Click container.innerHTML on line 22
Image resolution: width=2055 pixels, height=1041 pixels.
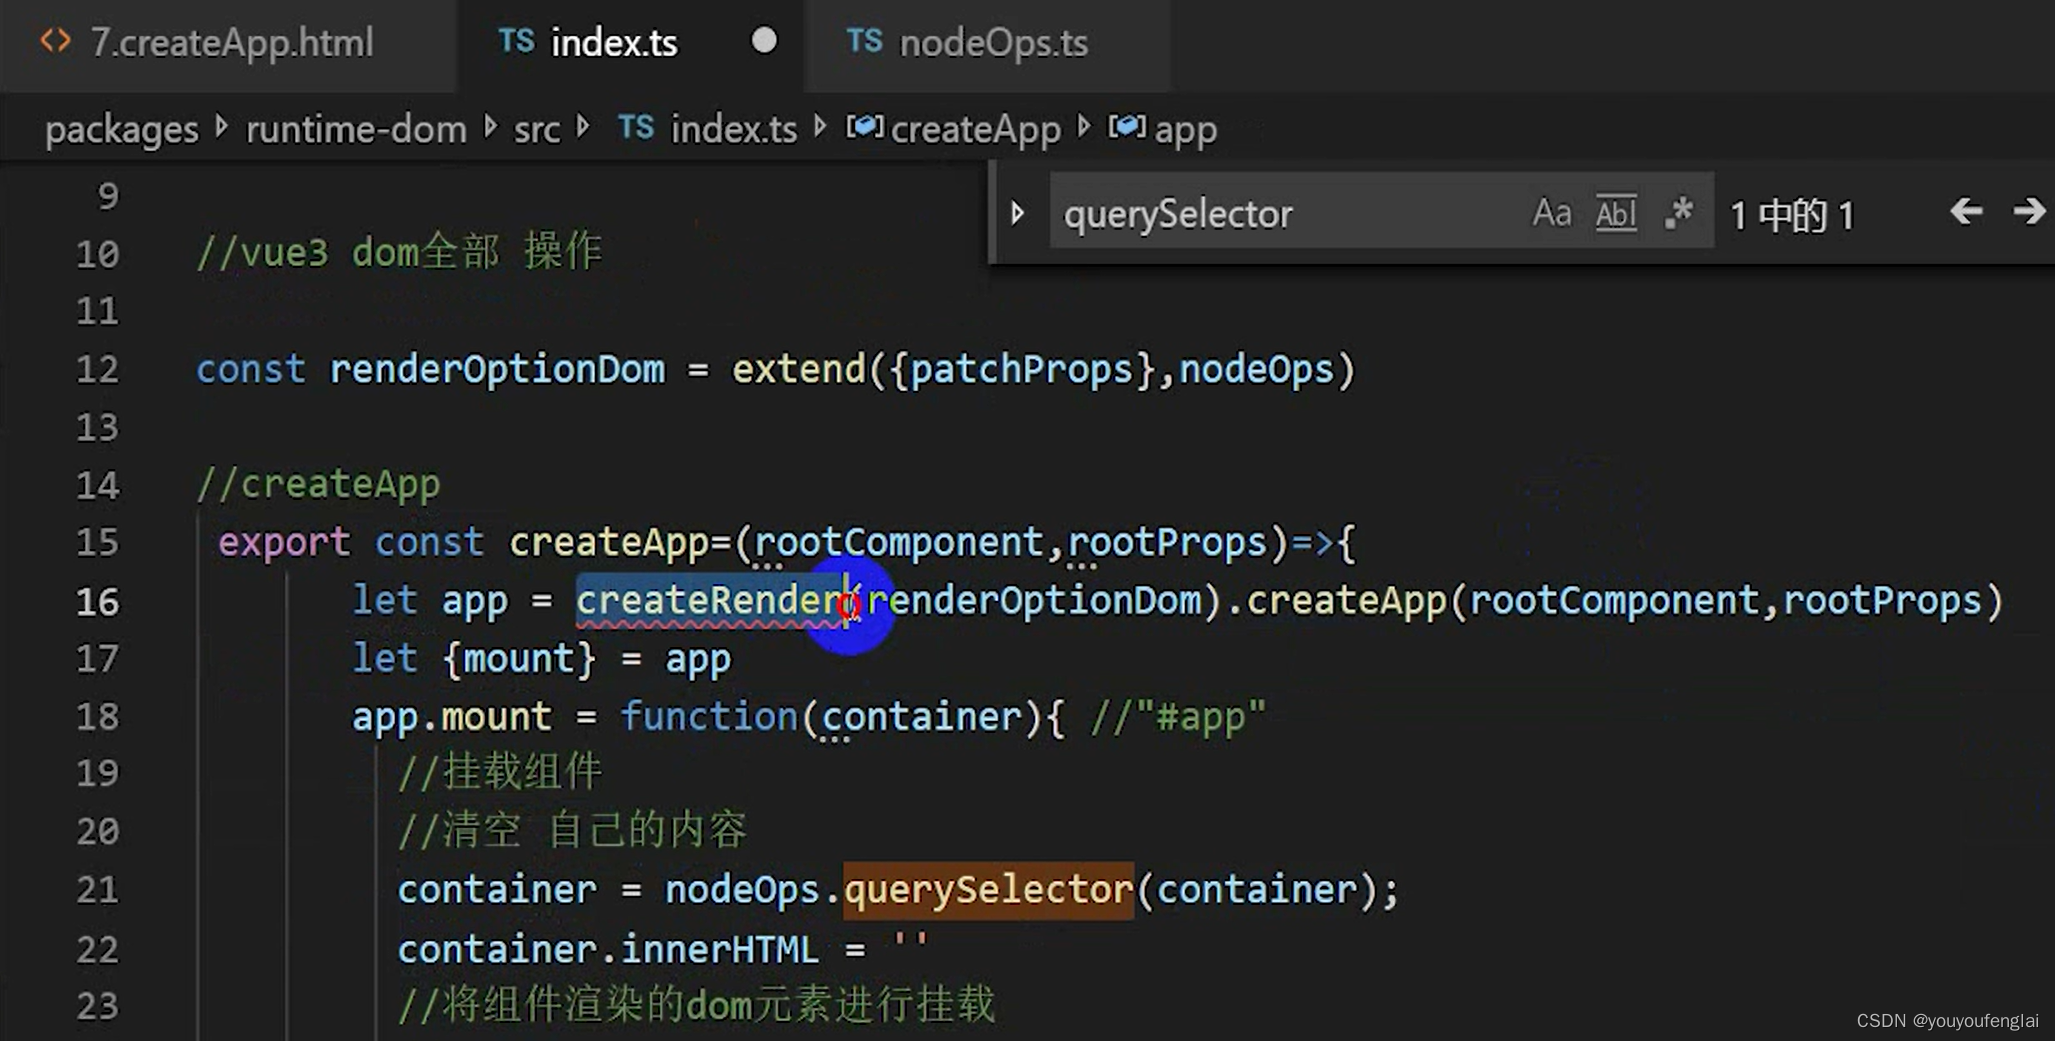pyautogui.click(x=609, y=949)
